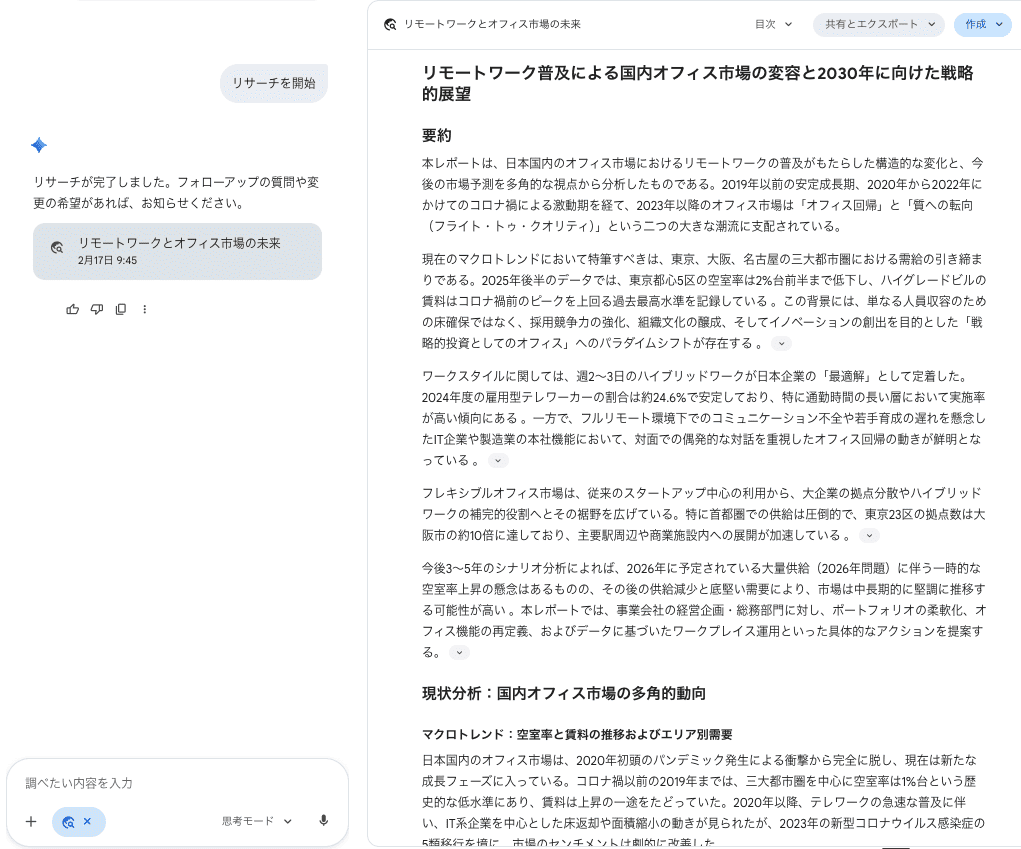Copy the response with the copy icon
This screenshot has height=849, width=1021.
(x=120, y=309)
